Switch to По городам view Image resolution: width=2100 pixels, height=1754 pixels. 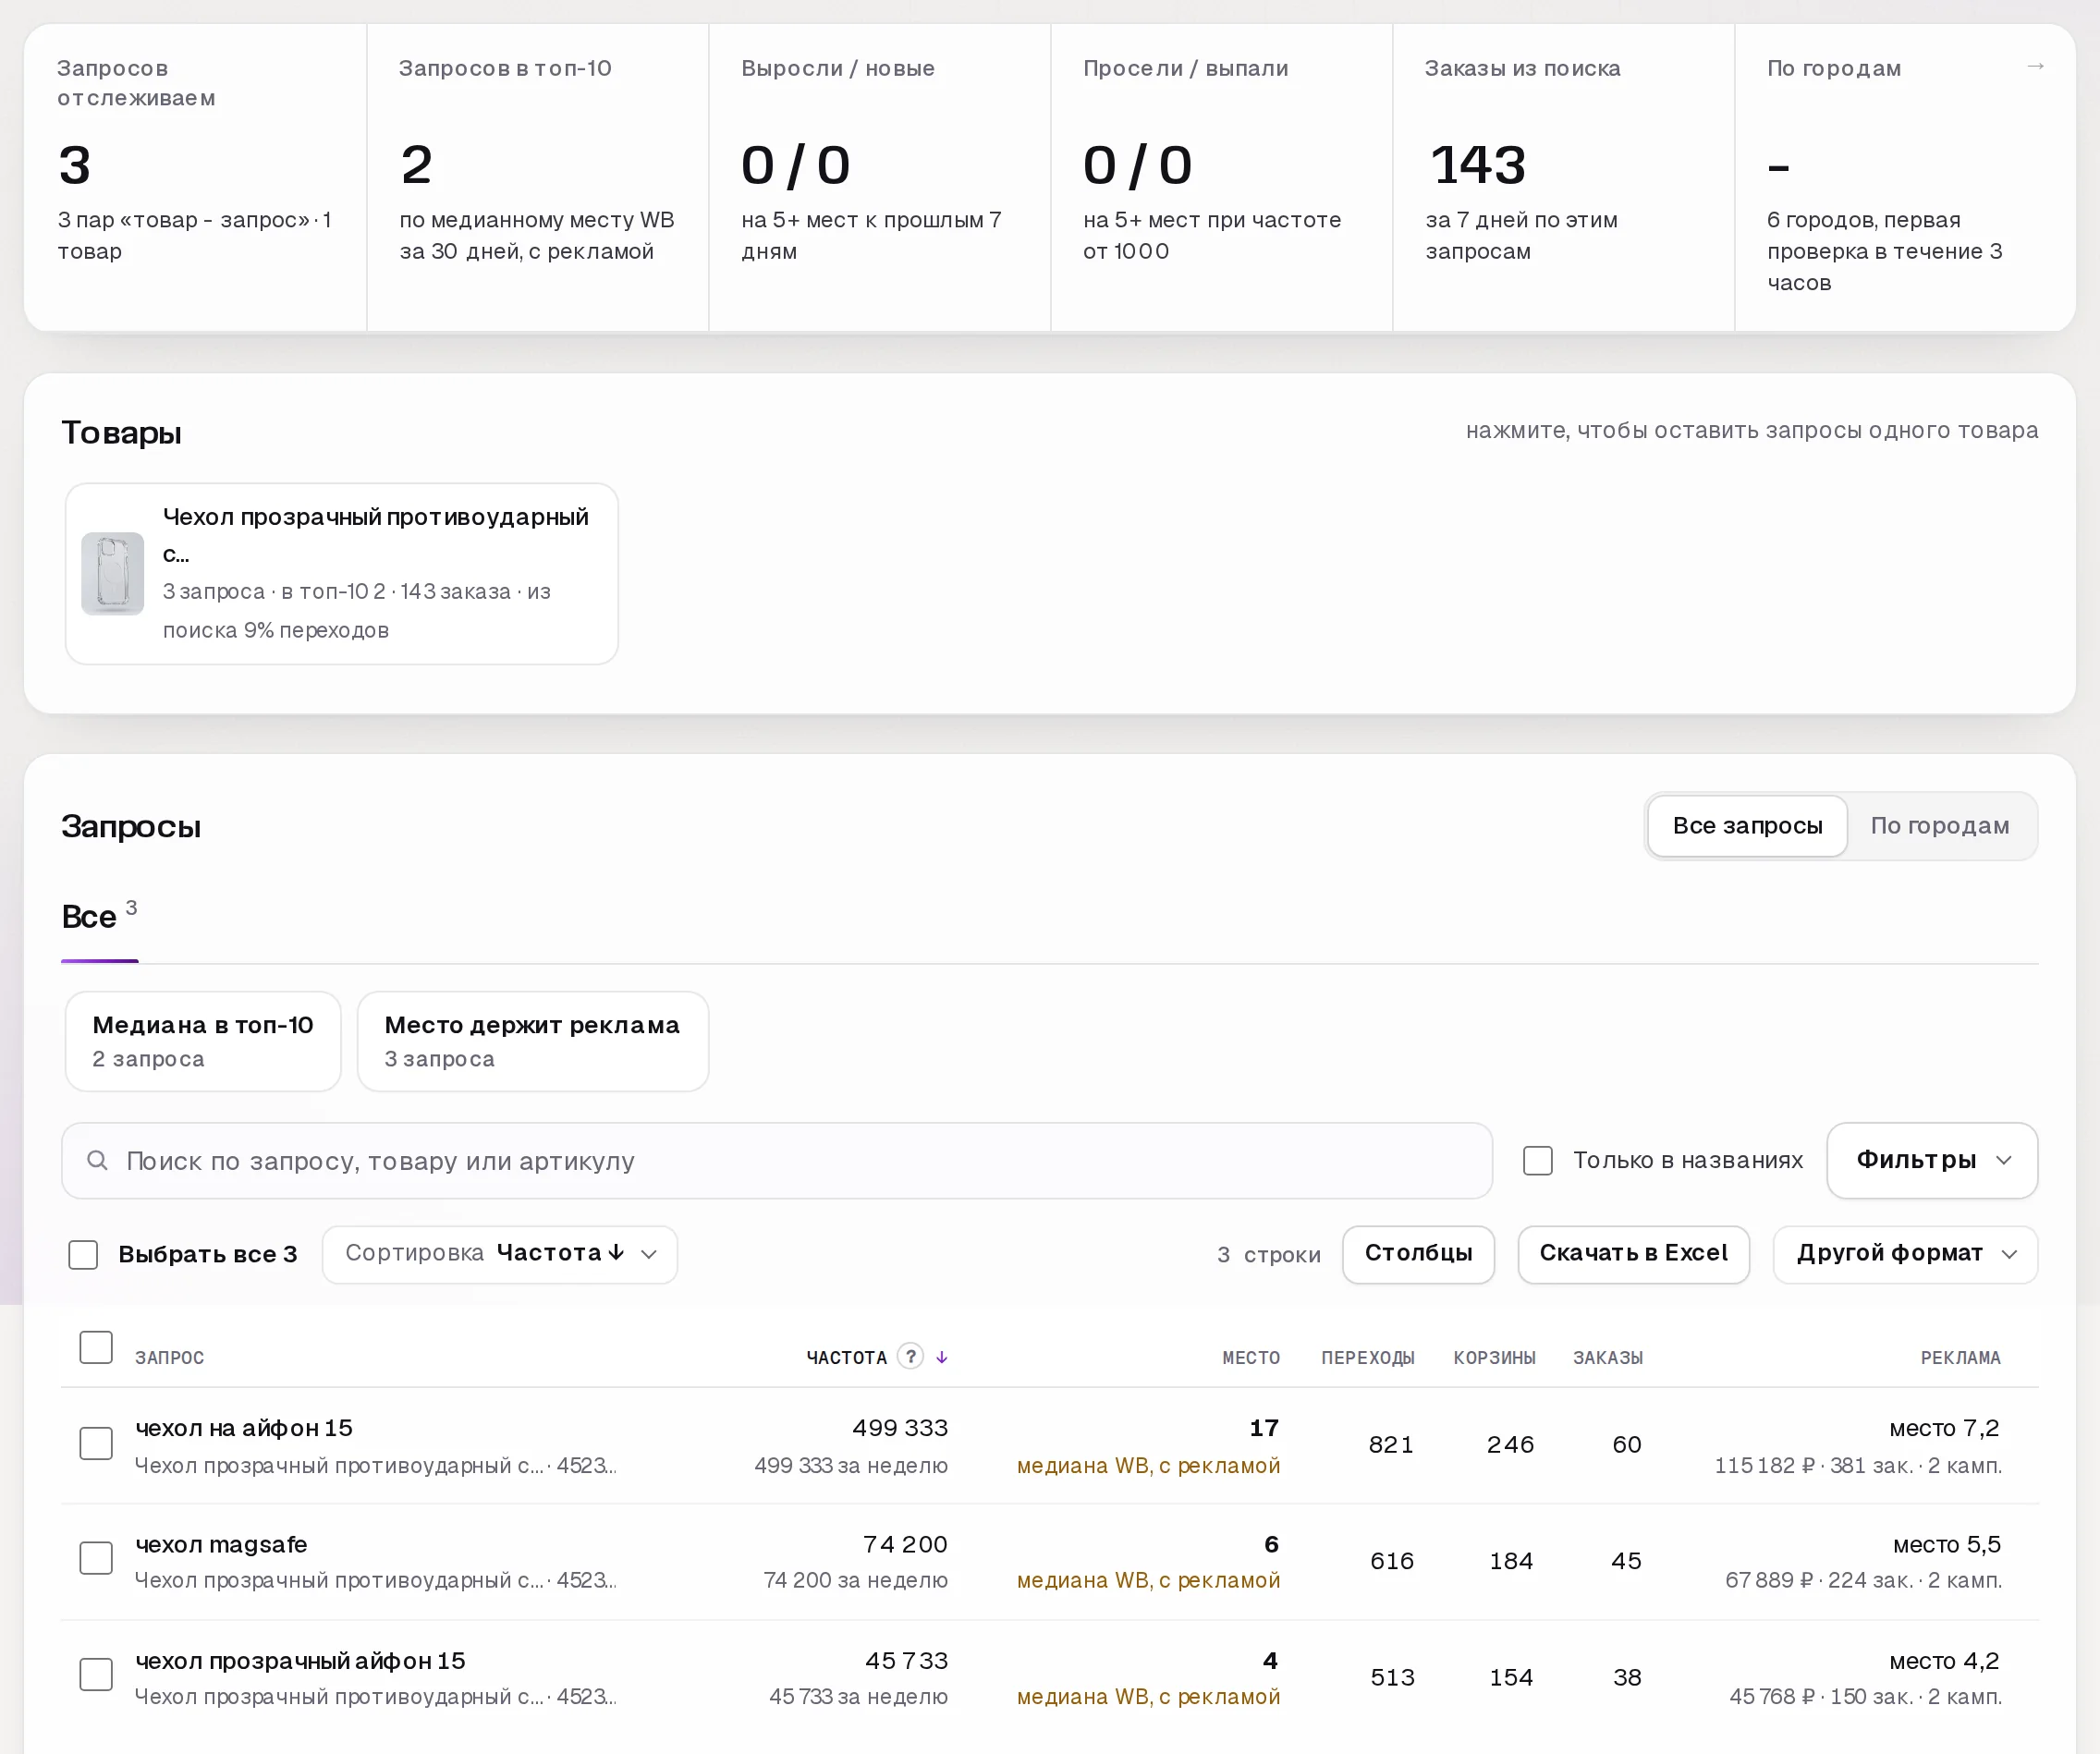click(1939, 826)
